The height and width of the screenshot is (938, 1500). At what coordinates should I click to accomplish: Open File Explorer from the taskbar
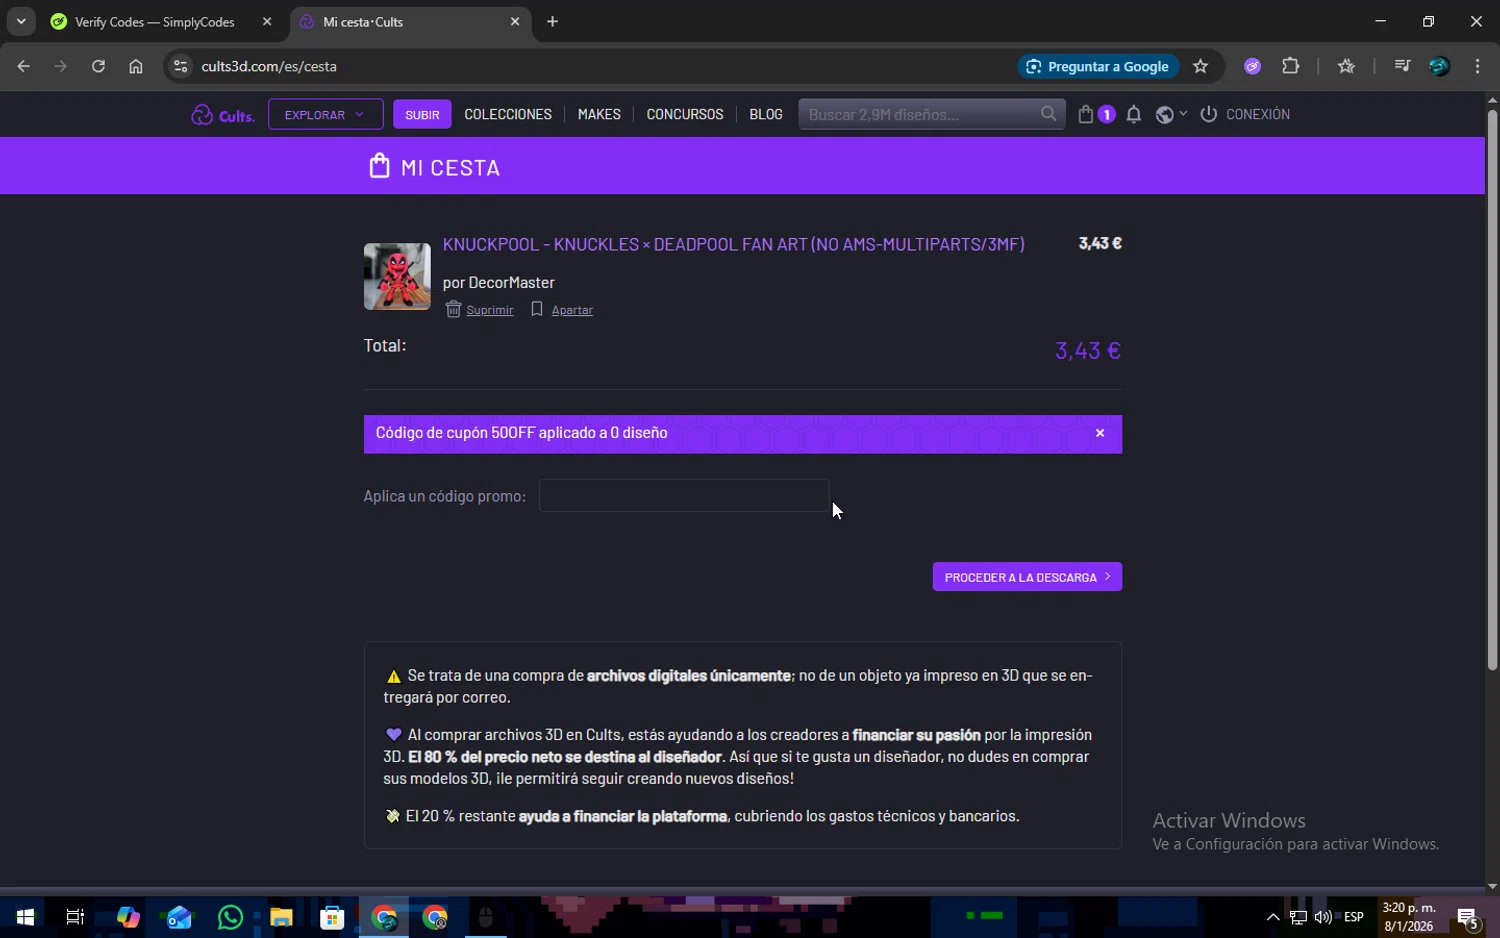point(281,917)
